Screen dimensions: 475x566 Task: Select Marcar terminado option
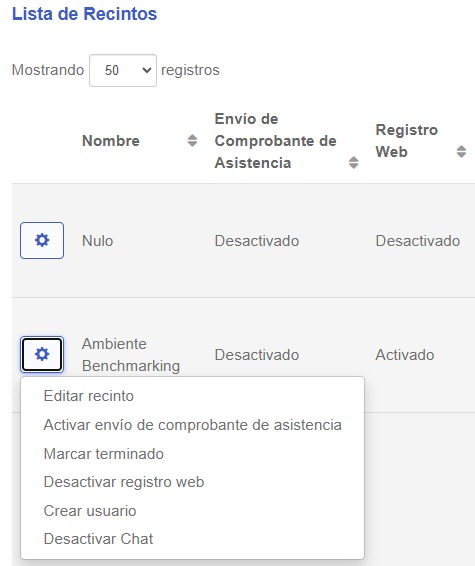coord(104,454)
